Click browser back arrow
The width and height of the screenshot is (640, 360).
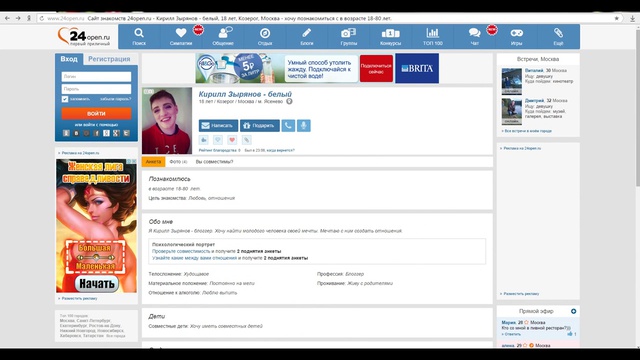(7, 18)
